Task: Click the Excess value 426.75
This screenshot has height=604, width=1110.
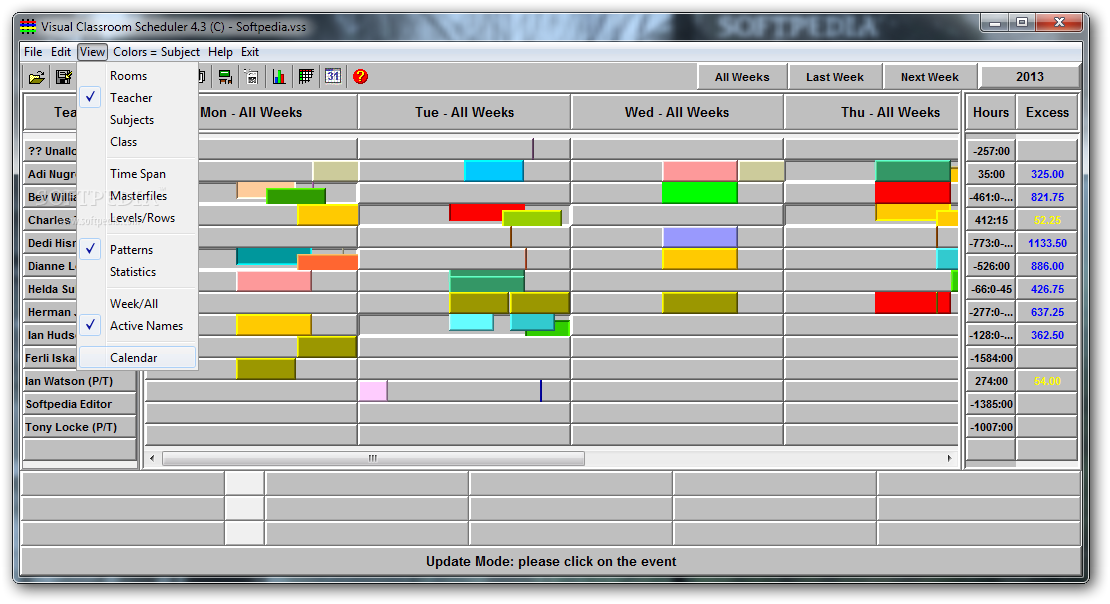Action: pyautogui.click(x=1047, y=289)
